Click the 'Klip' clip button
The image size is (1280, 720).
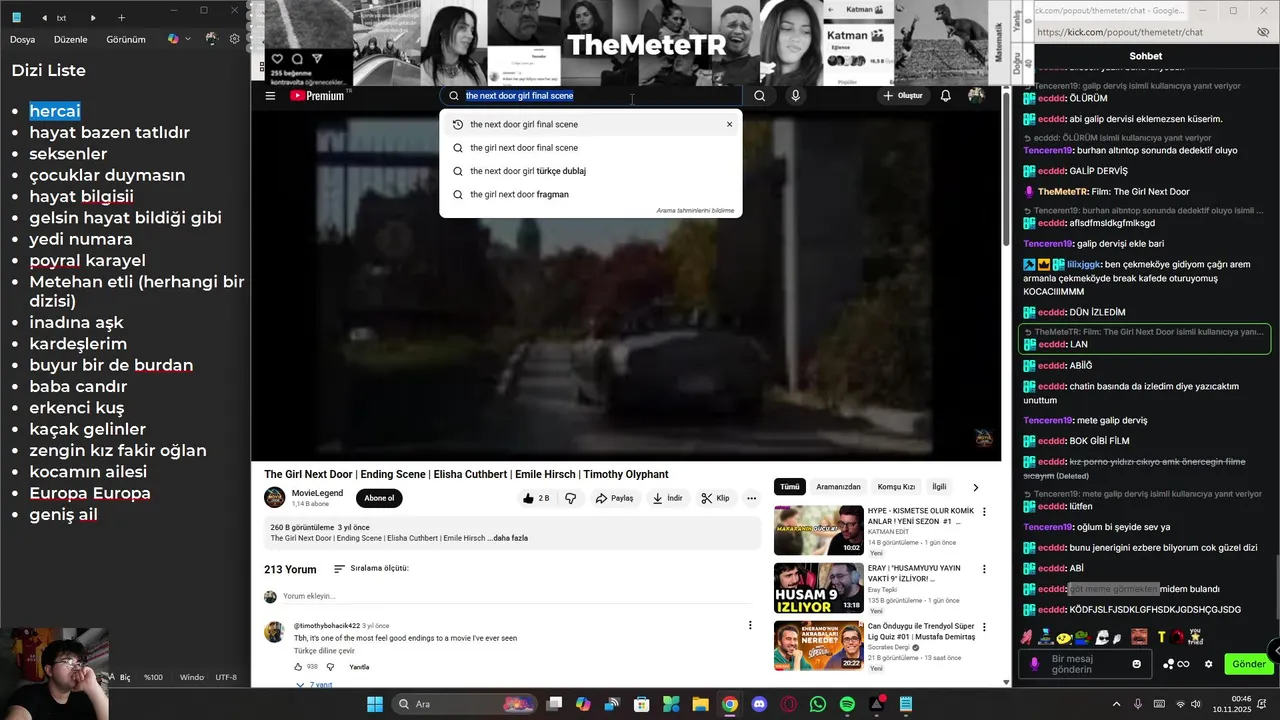click(x=715, y=498)
